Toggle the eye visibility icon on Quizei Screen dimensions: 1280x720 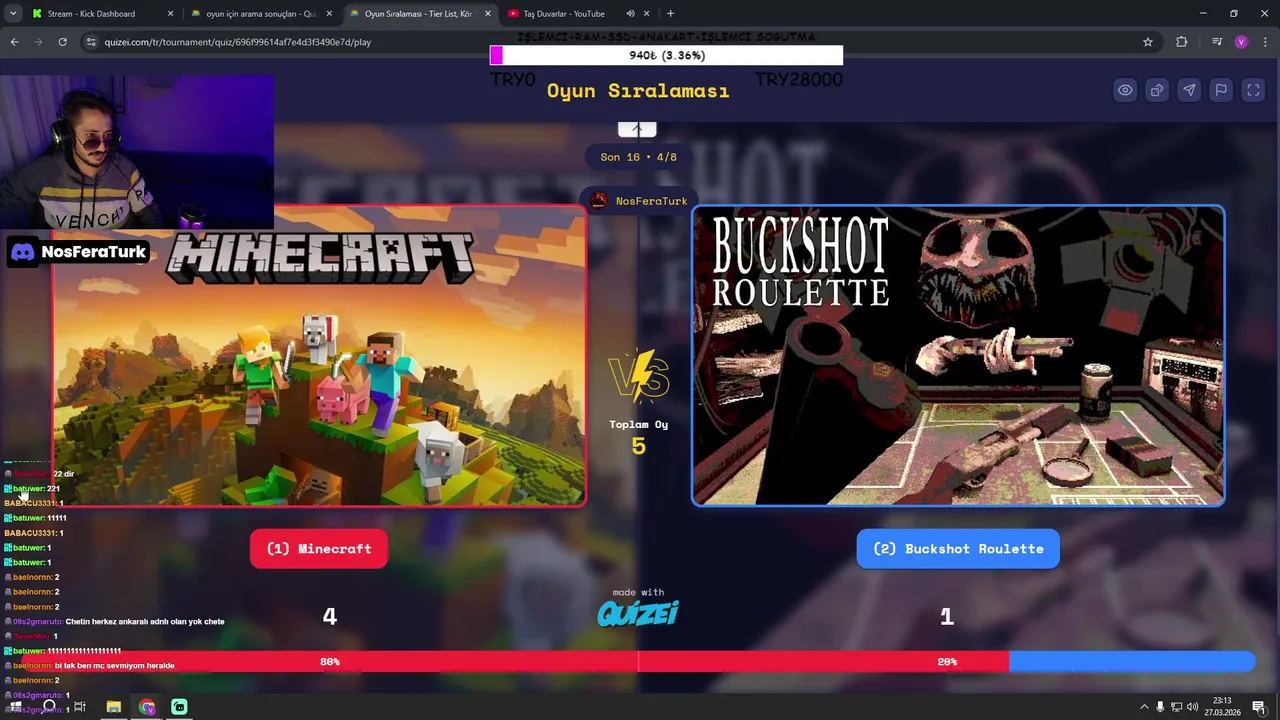click(x=1125, y=90)
